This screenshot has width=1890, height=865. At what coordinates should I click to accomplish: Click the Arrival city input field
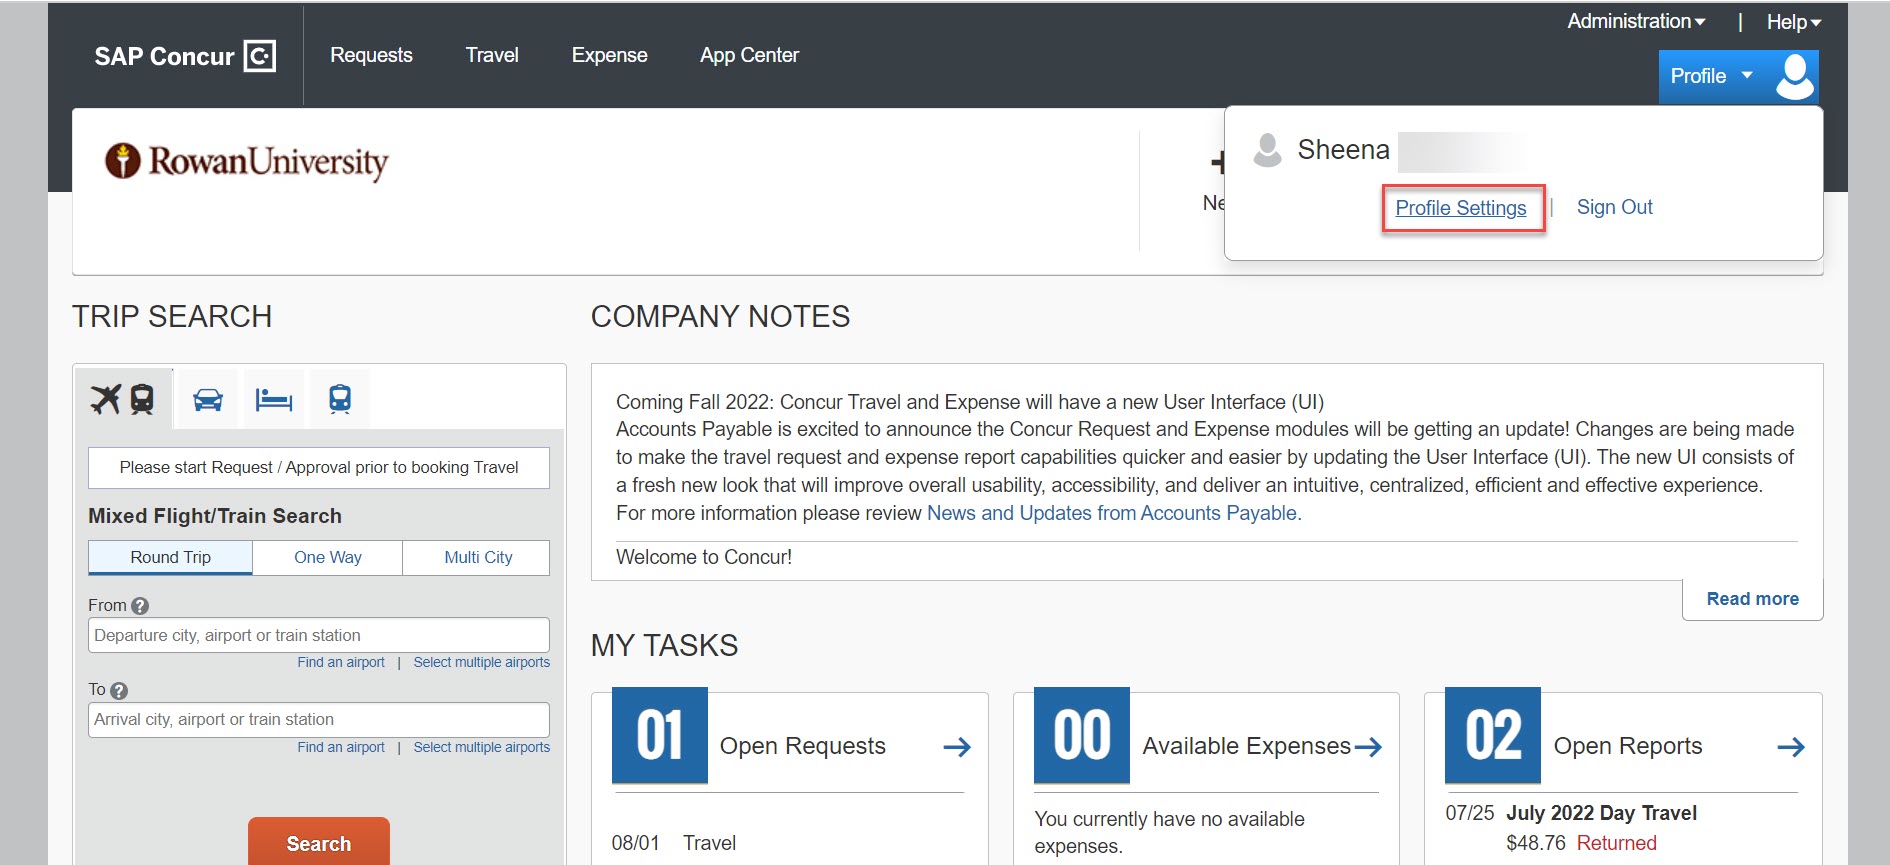(319, 720)
